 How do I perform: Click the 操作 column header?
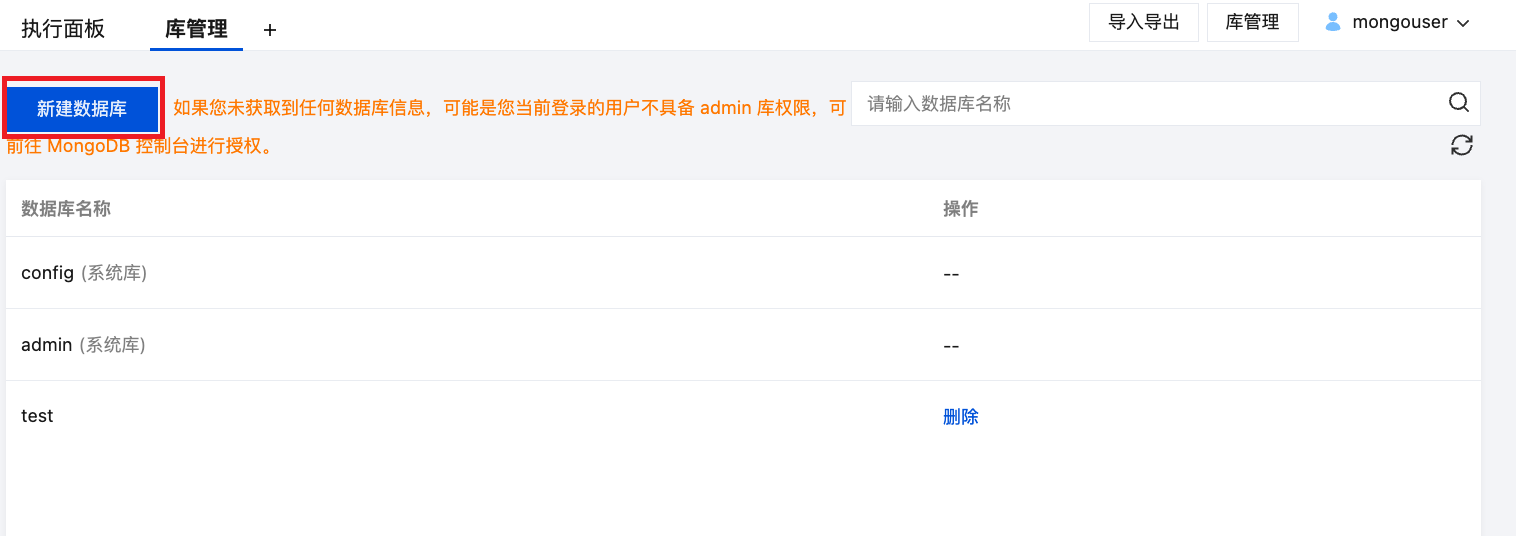tap(960, 209)
